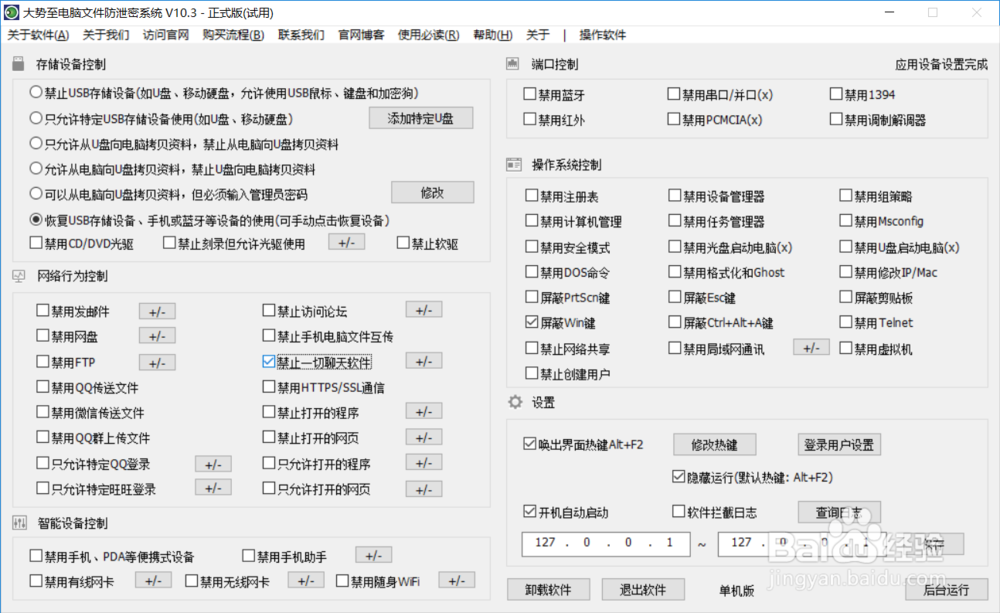Open the +/- list for 禁用手机助手

coord(373,554)
